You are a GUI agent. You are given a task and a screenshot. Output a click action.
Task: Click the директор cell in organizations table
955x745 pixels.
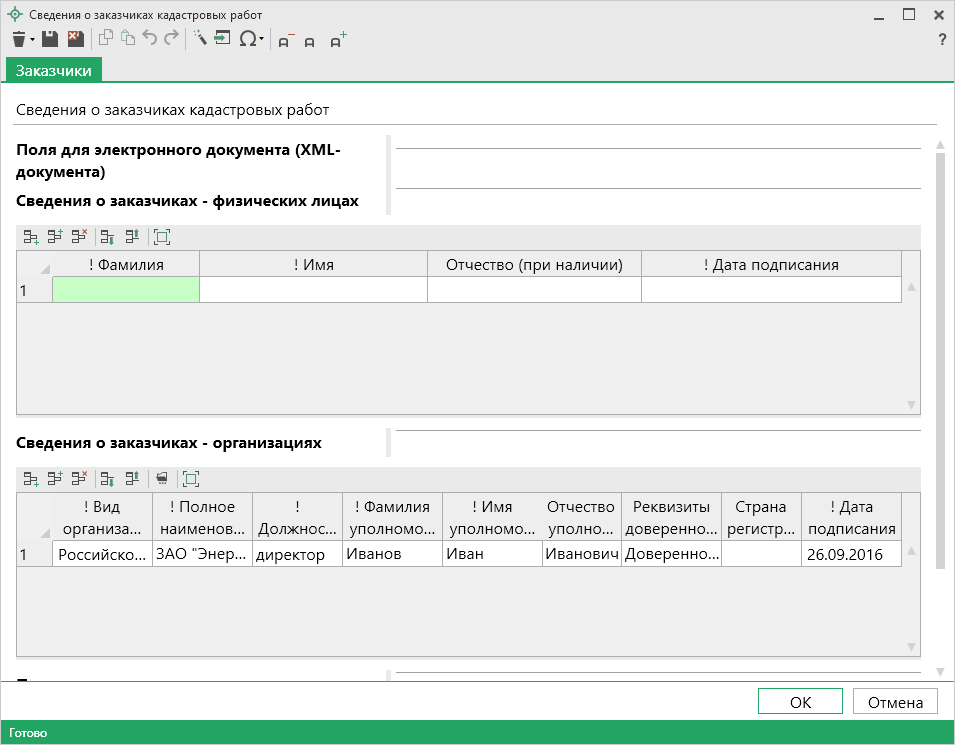tap(297, 554)
